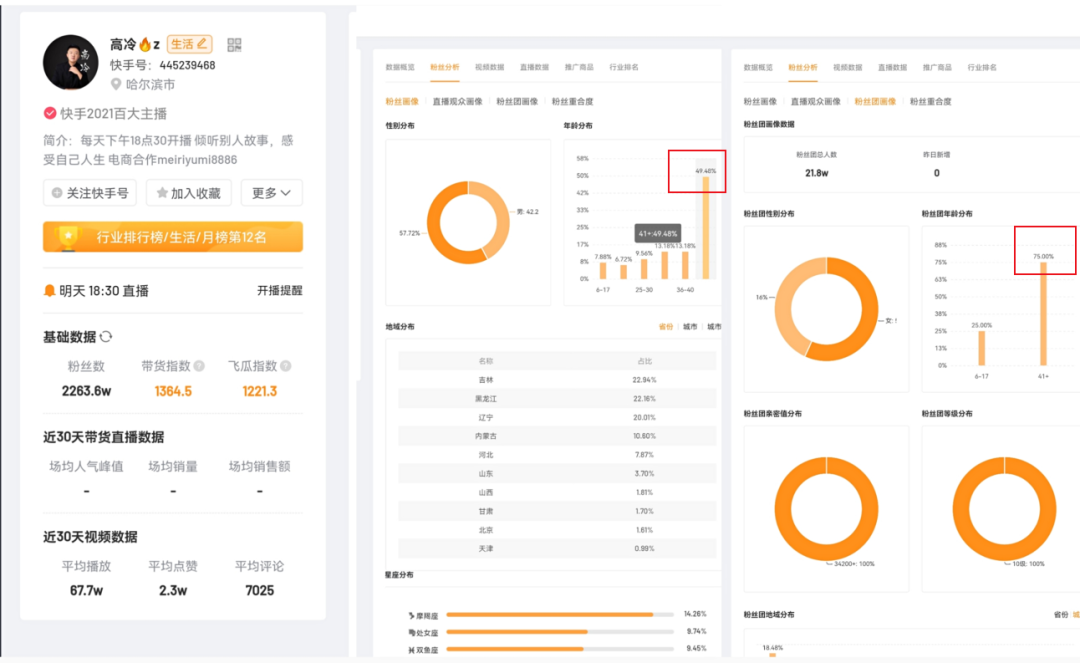Viewport: 1080px width, 663px height.
Task: Click the bell icon before 明天 18:30 直播
Action: coord(50,291)
